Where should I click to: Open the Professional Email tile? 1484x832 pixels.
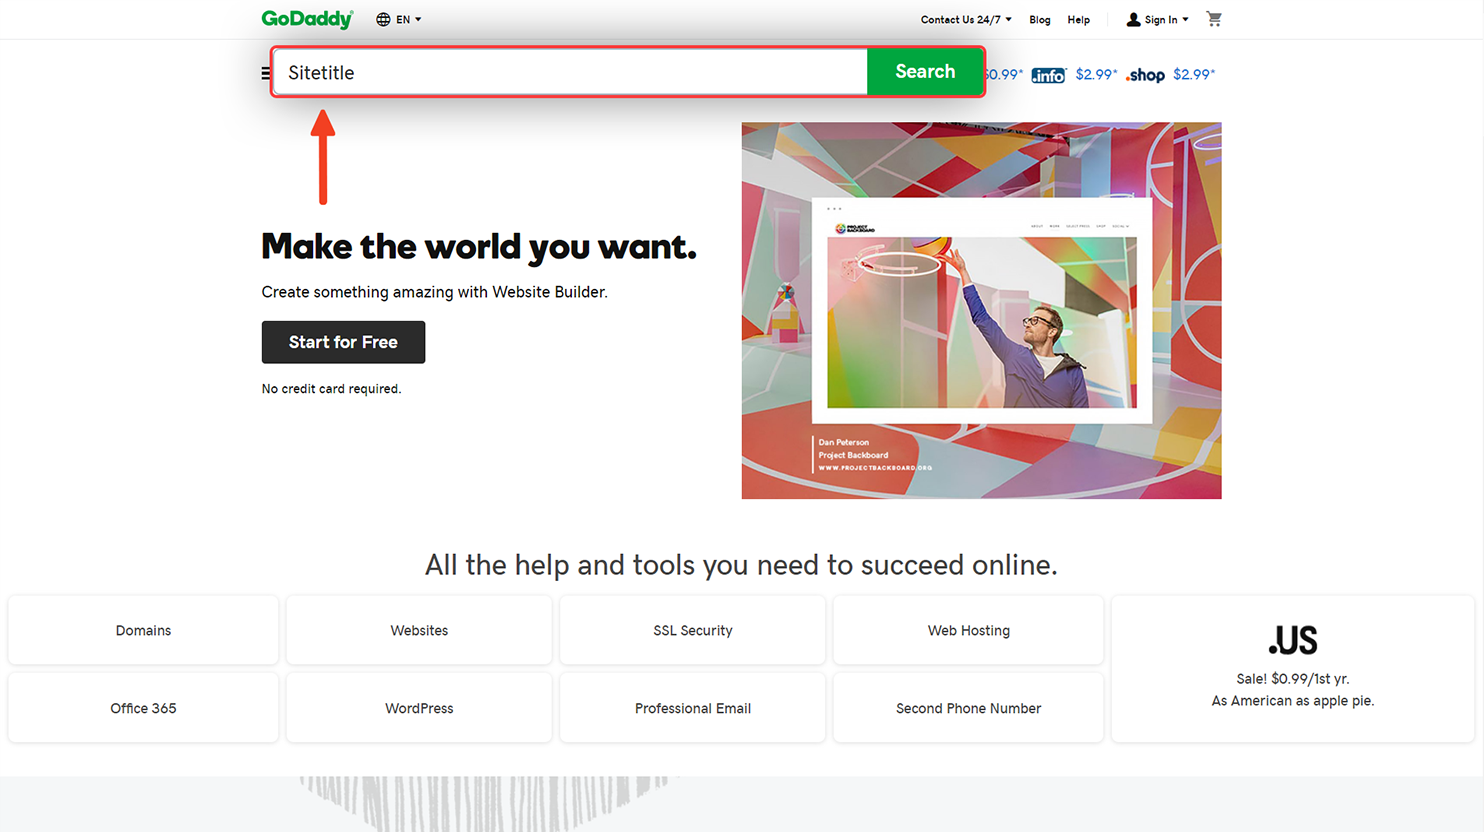(x=692, y=708)
